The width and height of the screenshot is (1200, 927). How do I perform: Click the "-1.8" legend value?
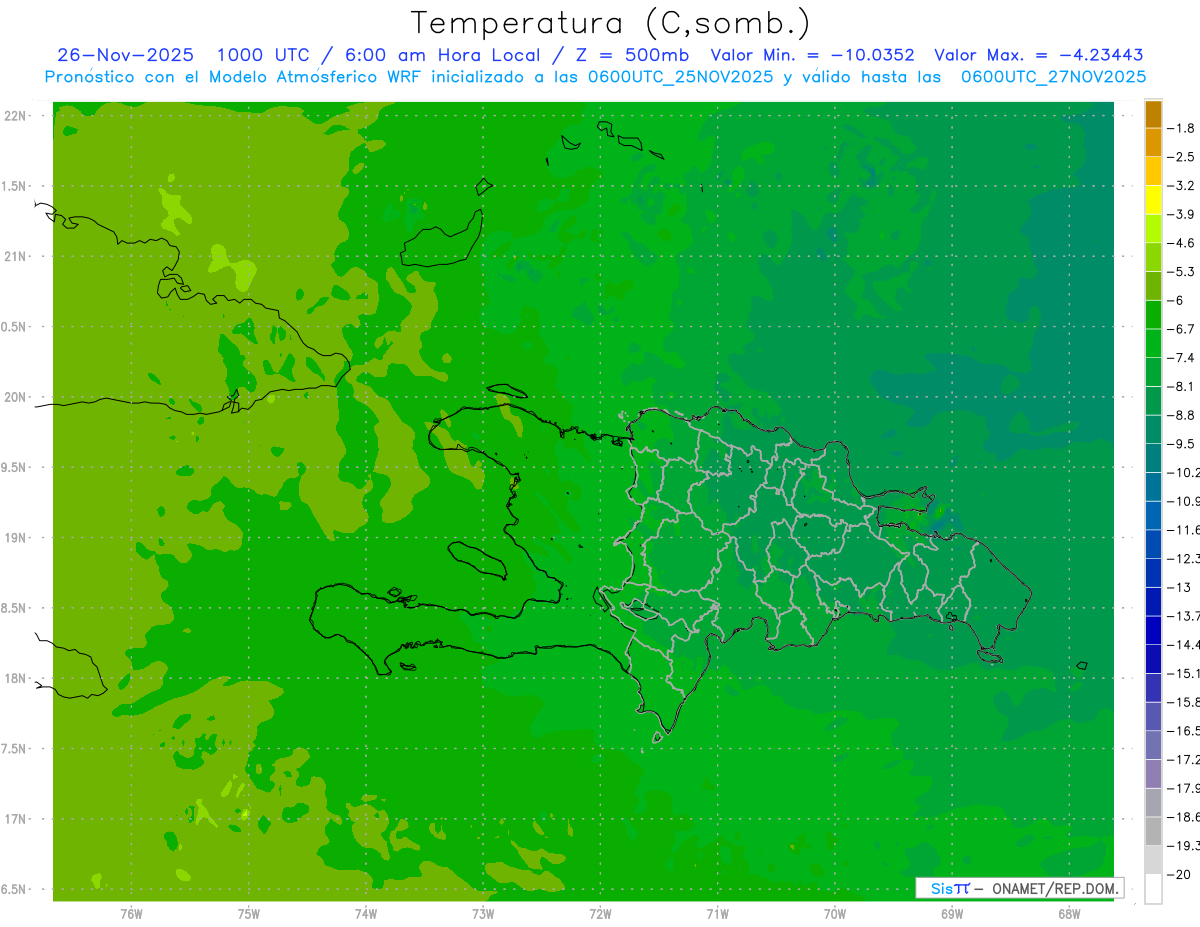pos(1180,128)
